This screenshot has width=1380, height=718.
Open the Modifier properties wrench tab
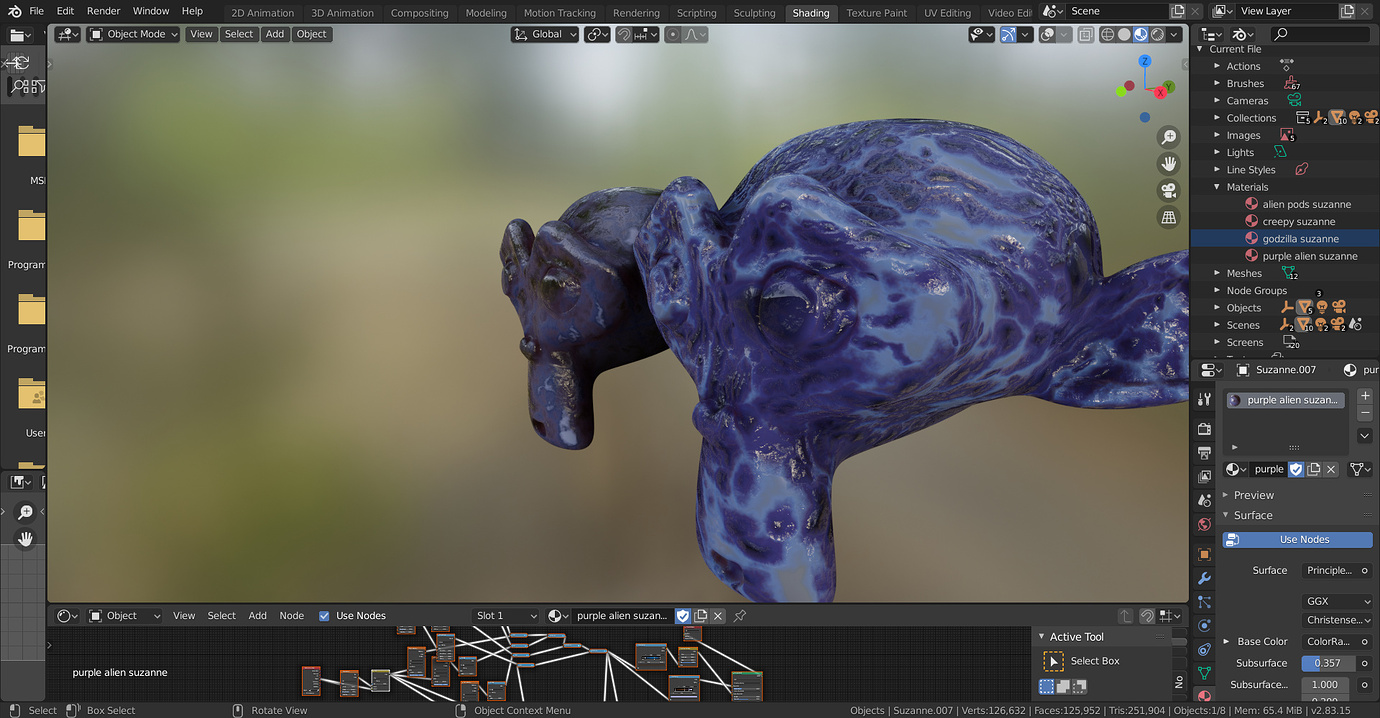pos(1204,578)
